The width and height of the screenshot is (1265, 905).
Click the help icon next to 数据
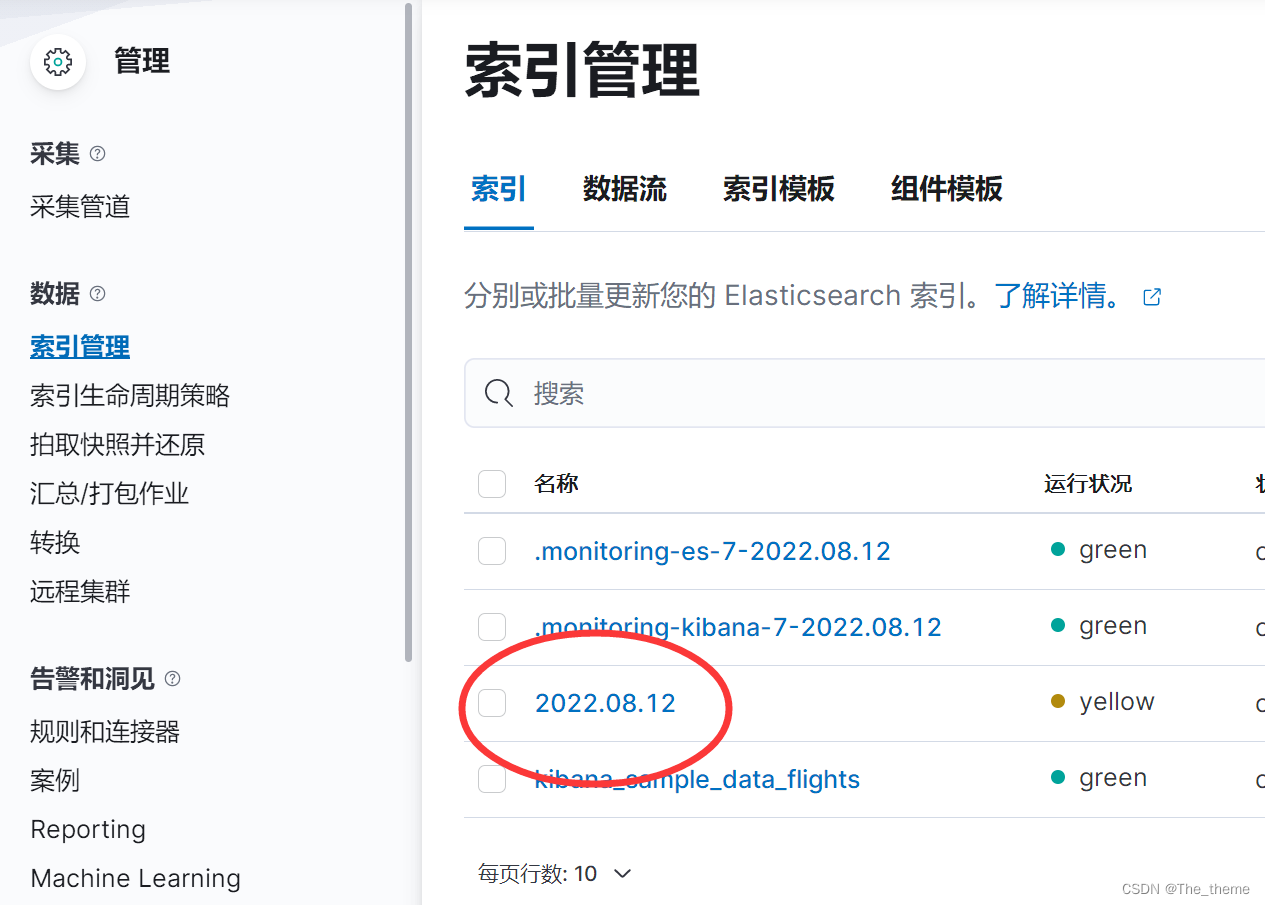pyautogui.click(x=96, y=293)
